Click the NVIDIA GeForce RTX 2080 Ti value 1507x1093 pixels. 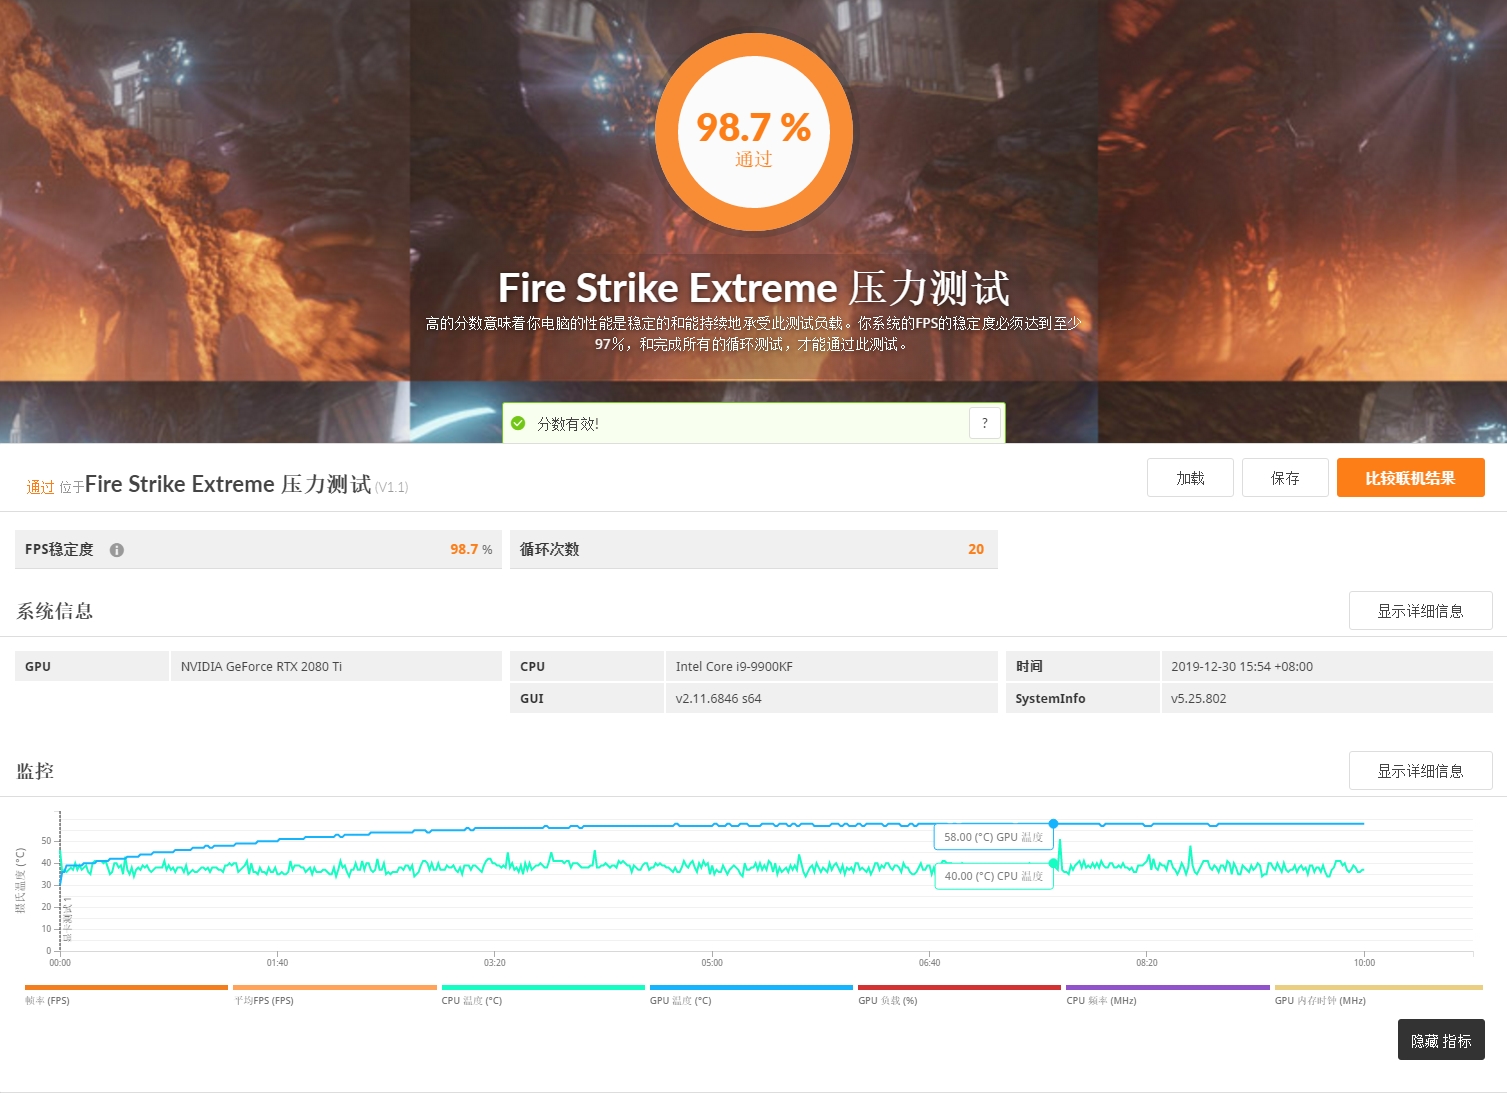261,667
